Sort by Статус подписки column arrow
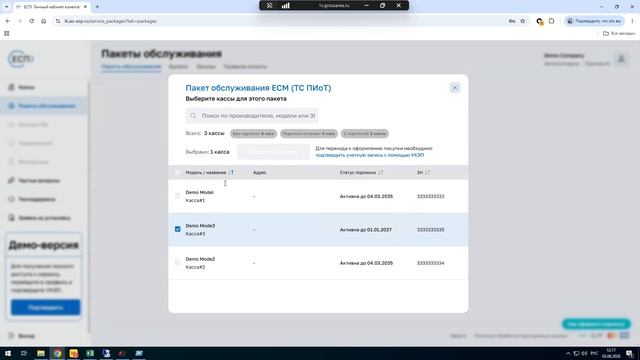The height and width of the screenshot is (360, 640). (x=381, y=172)
